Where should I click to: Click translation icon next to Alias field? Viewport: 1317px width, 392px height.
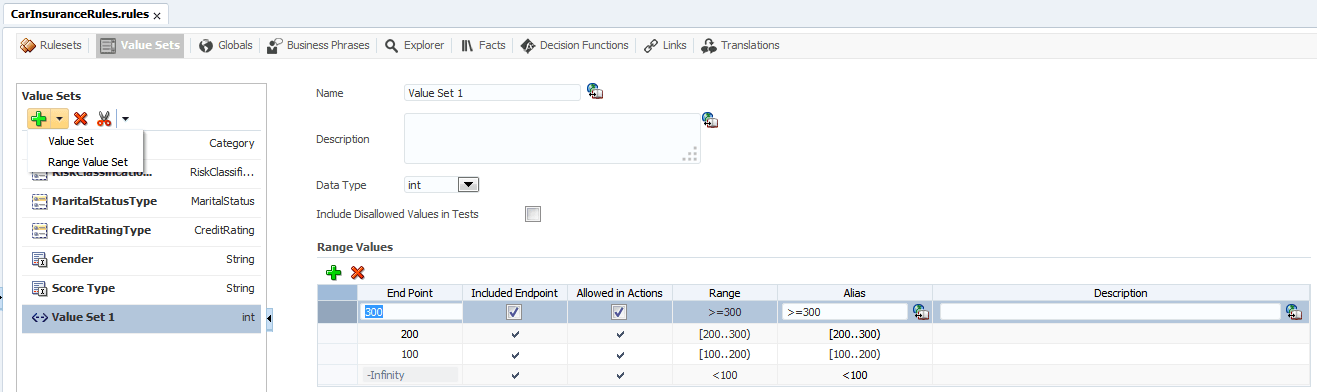pos(921,312)
